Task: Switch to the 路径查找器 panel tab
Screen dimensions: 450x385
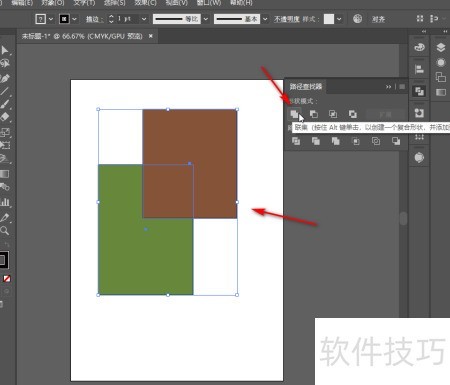Action: 306,87
